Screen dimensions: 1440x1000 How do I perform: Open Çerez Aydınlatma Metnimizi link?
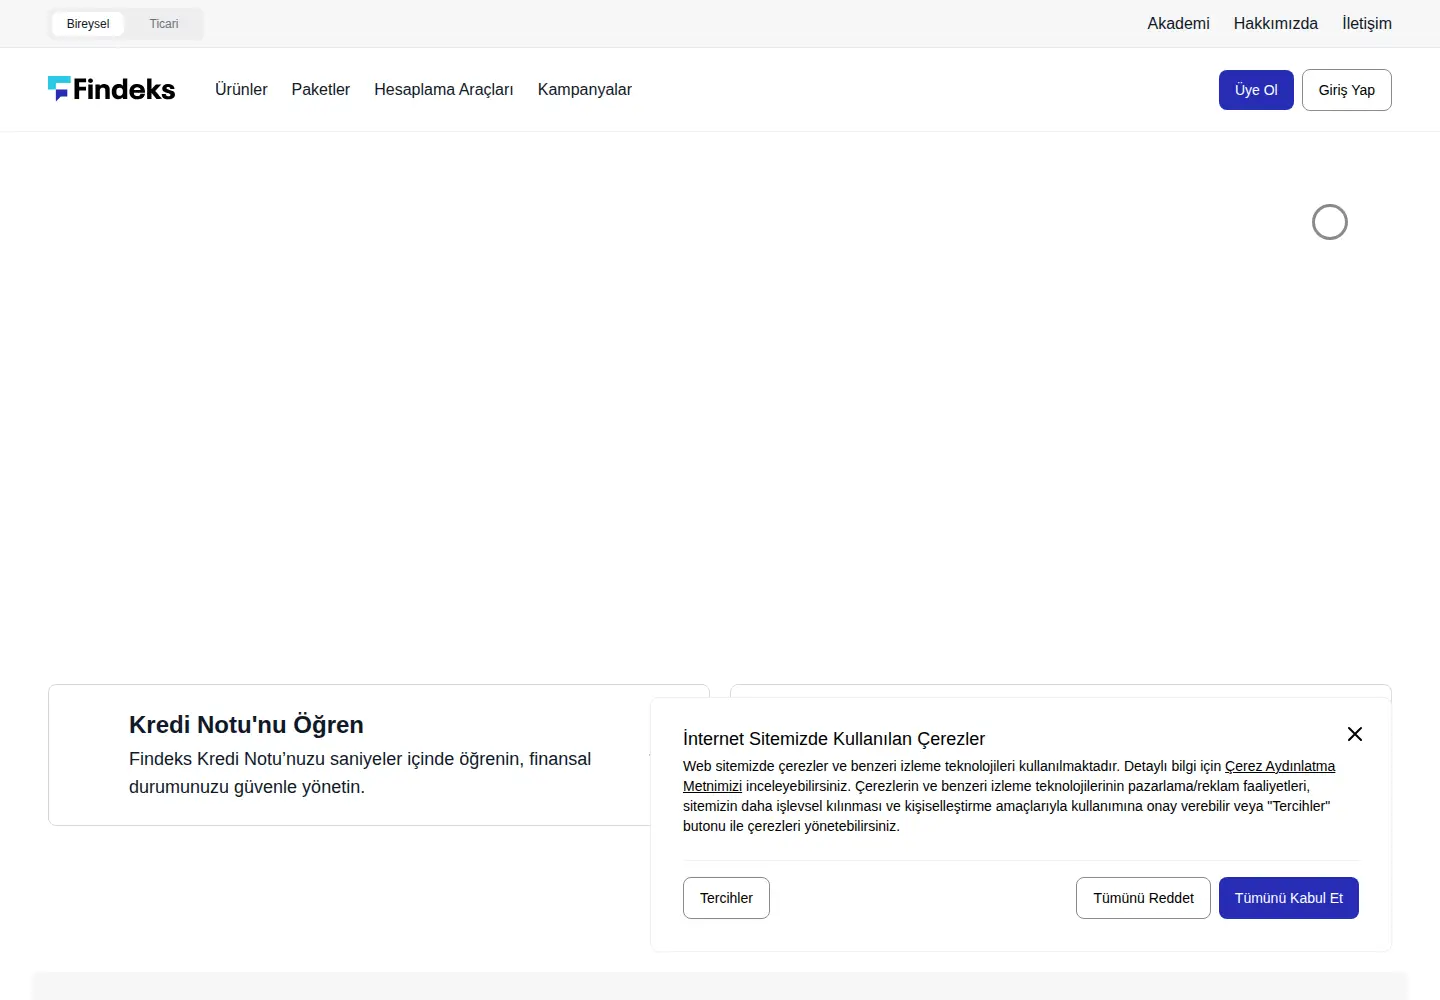pyautogui.click(x=1280, y=766)
